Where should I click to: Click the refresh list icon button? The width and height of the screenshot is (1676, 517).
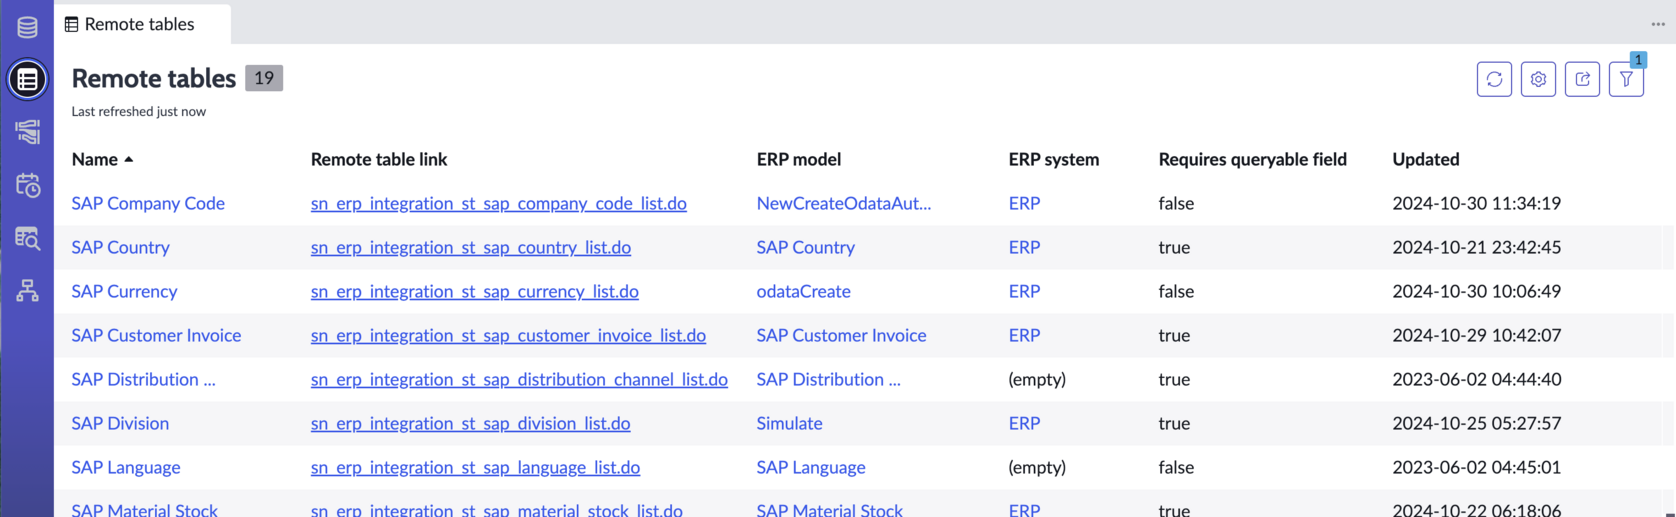point(1494,79)
